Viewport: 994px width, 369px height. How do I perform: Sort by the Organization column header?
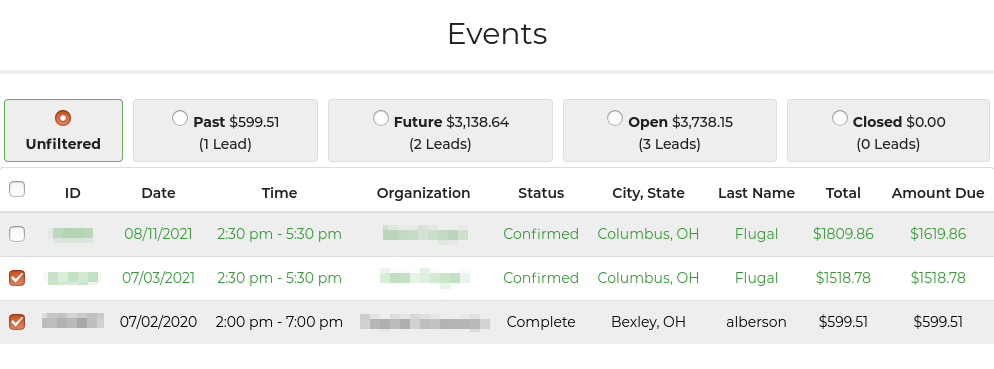[423, 193]
